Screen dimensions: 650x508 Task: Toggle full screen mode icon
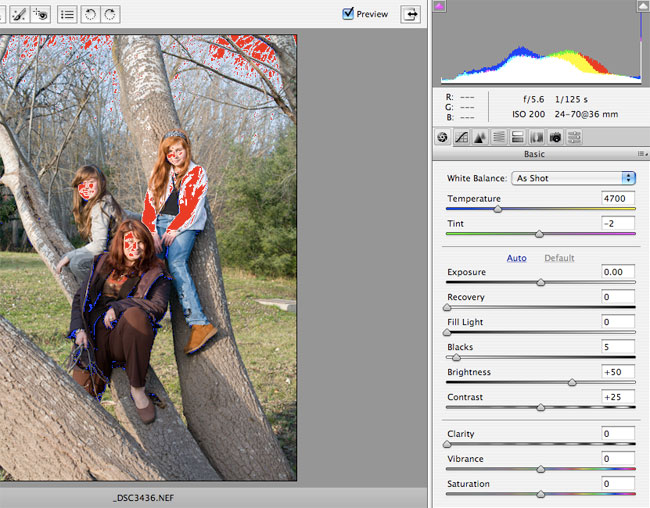[410, 13]
